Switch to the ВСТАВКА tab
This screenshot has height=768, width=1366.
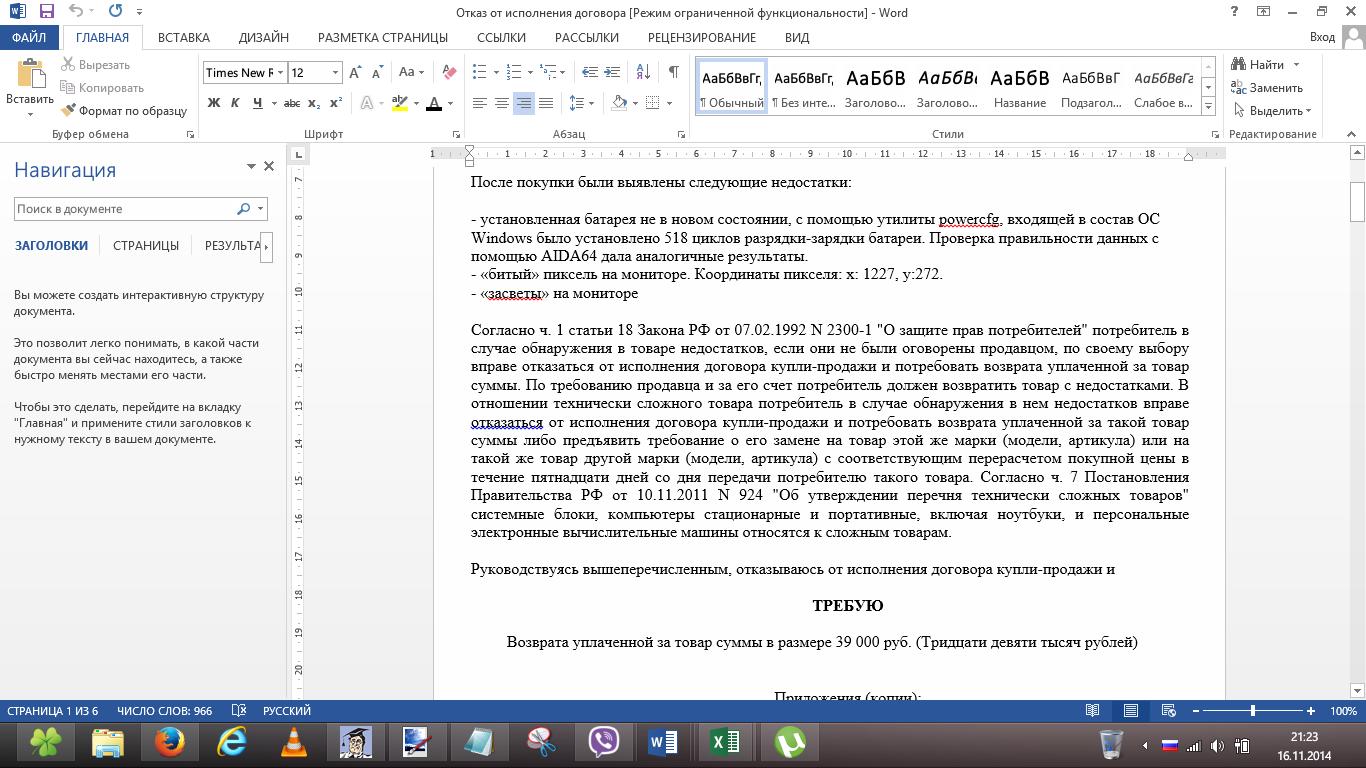pos(184,37)
